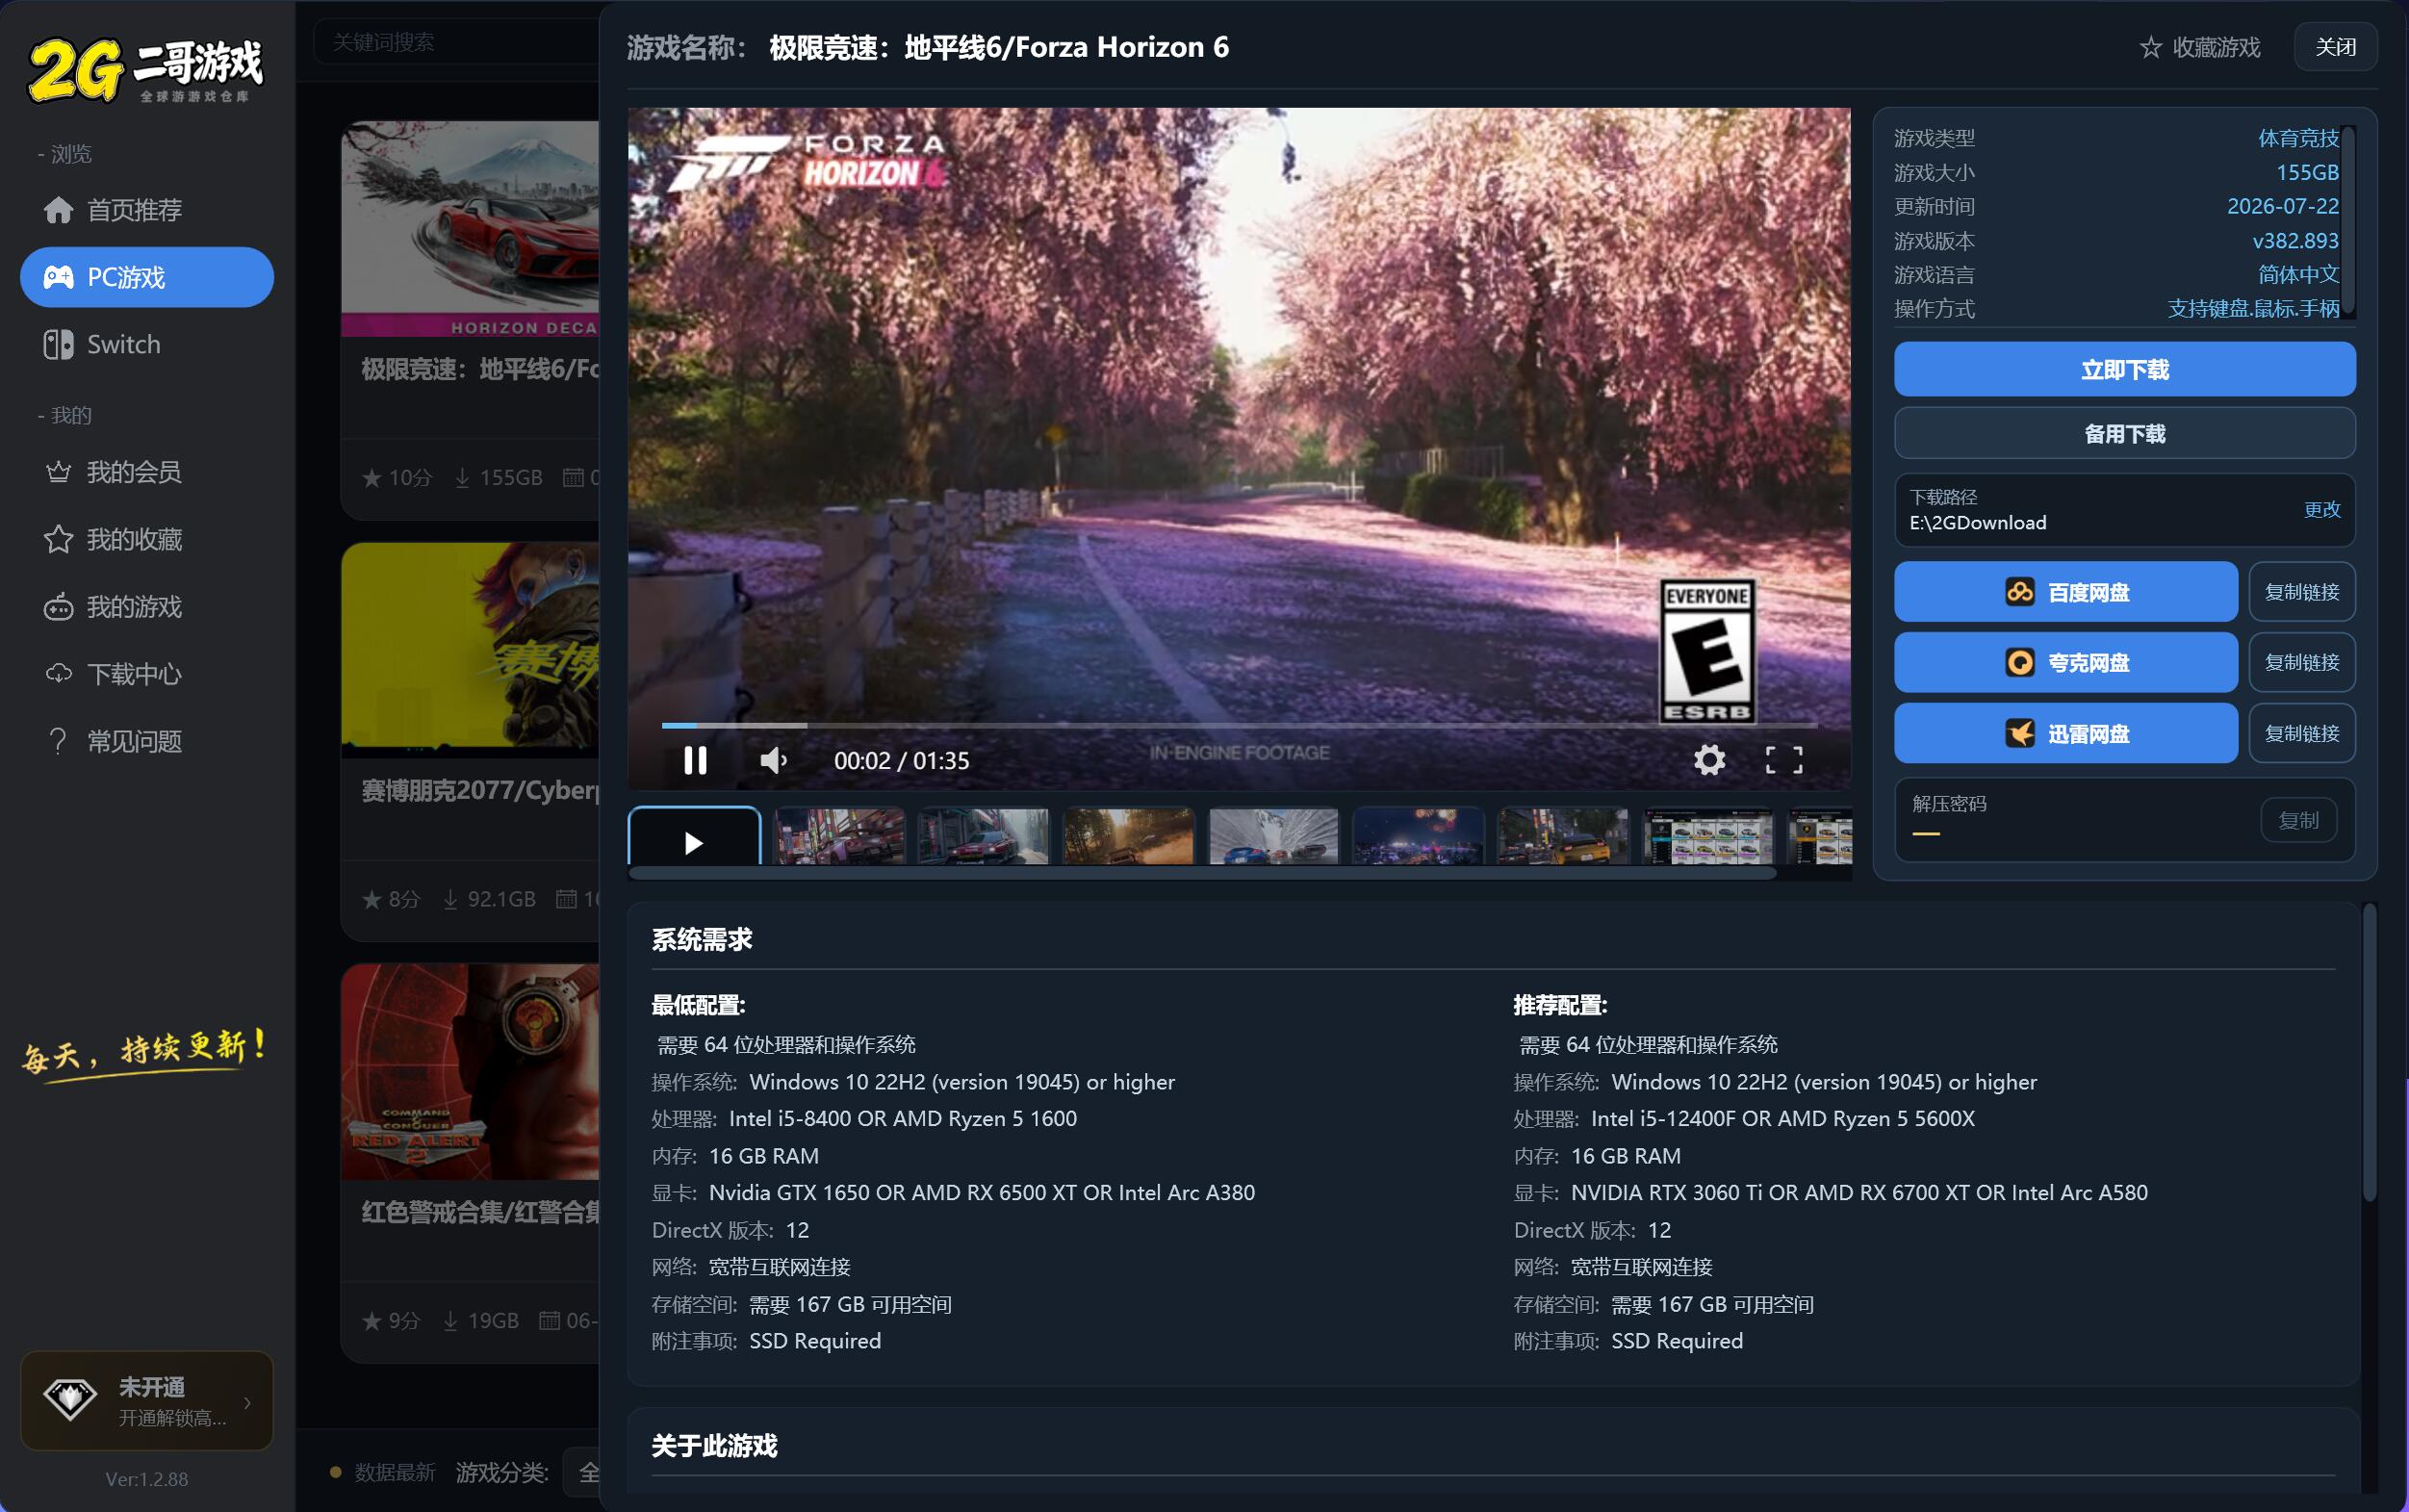
Task: Open the 红色警戒合集 game card image
Action: tap(470, 1071)
